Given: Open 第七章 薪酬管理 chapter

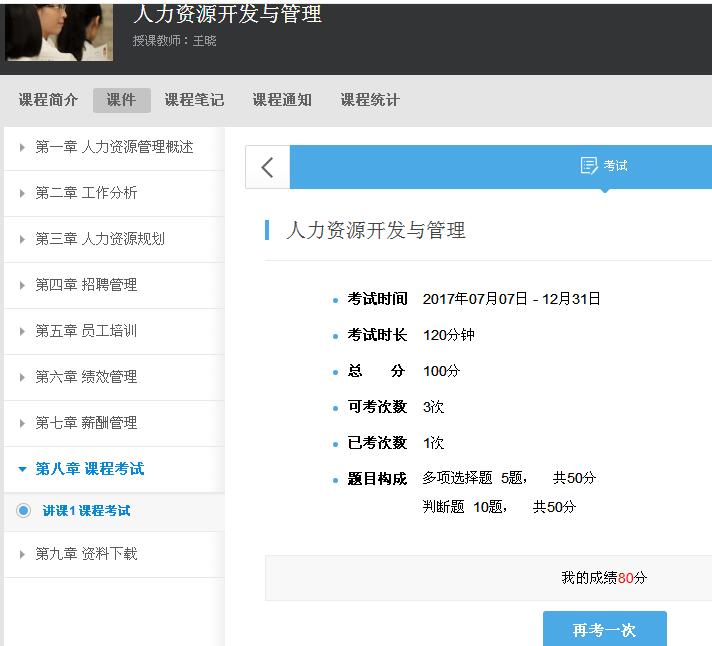Looking at the screenshot, I should [x=86, y=423].
